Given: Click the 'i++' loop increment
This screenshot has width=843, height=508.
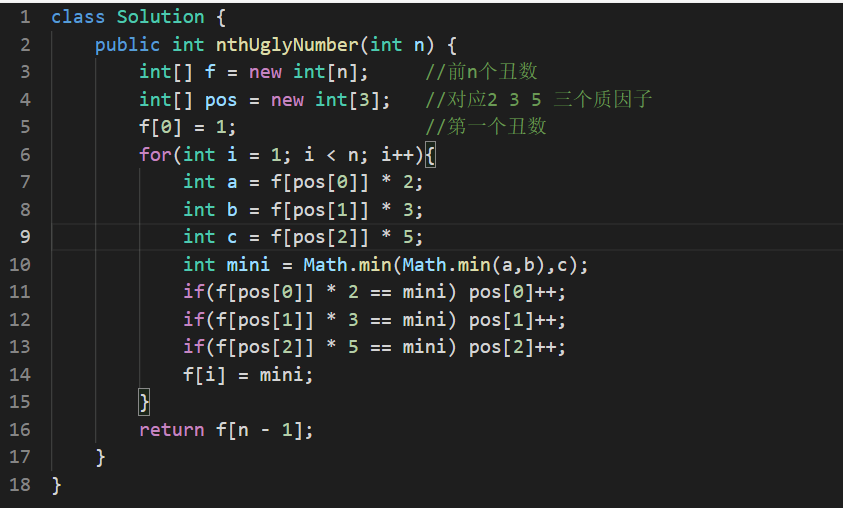Looking at the screenshot, I should [397, 155].
